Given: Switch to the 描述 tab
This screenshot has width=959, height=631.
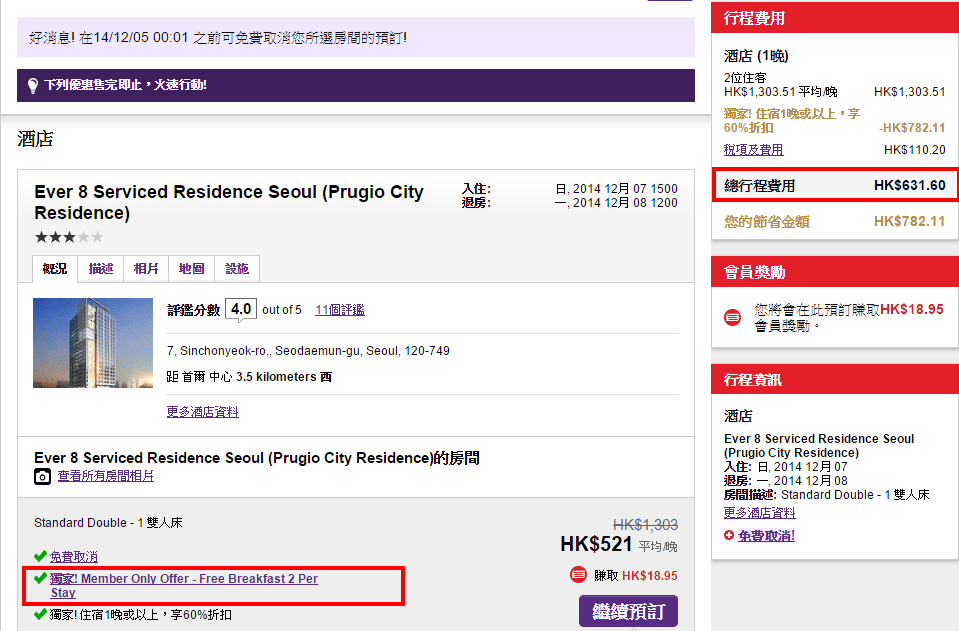Looking at the screenshot, I should 100,269.
